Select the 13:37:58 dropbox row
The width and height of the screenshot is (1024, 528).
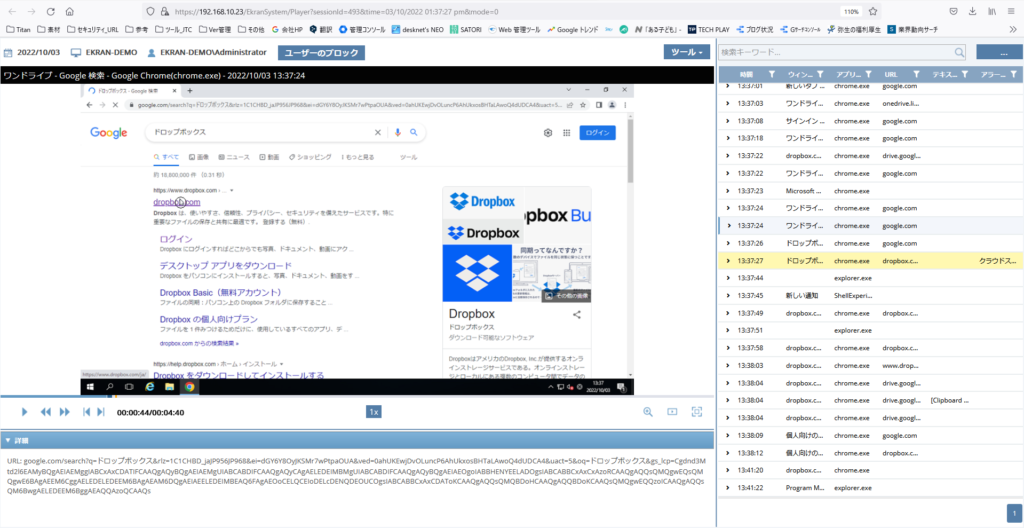871,348
